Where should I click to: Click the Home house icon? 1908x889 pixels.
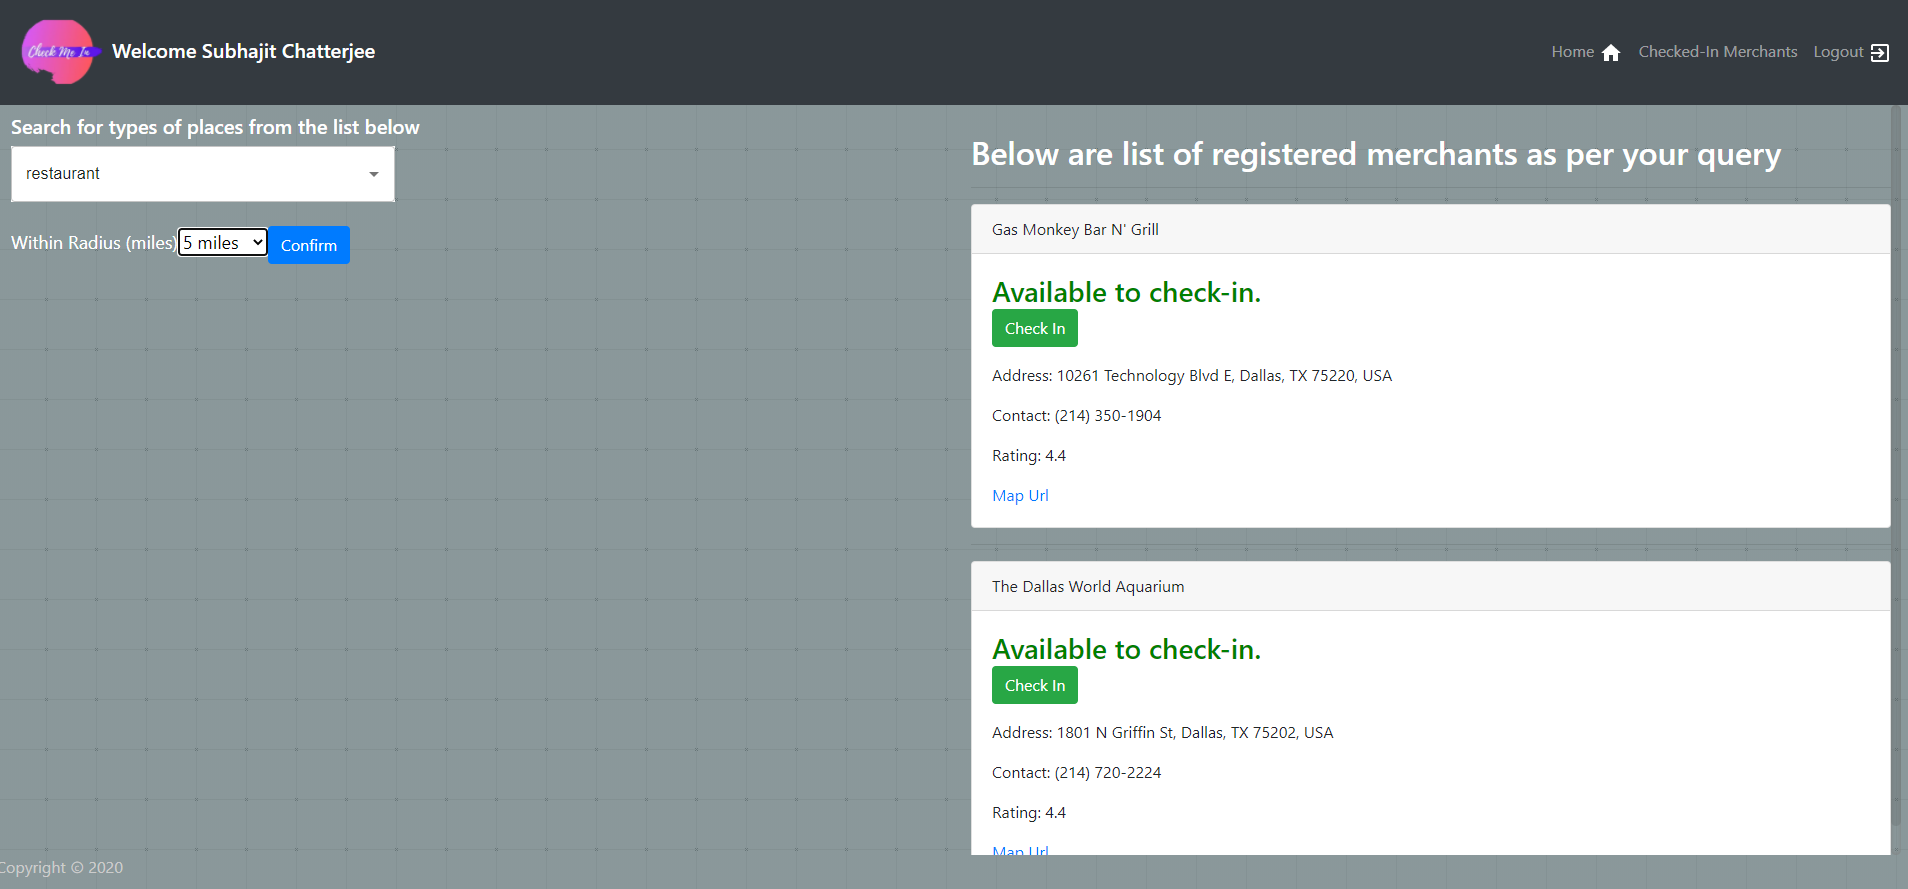tap(1610, 53)
